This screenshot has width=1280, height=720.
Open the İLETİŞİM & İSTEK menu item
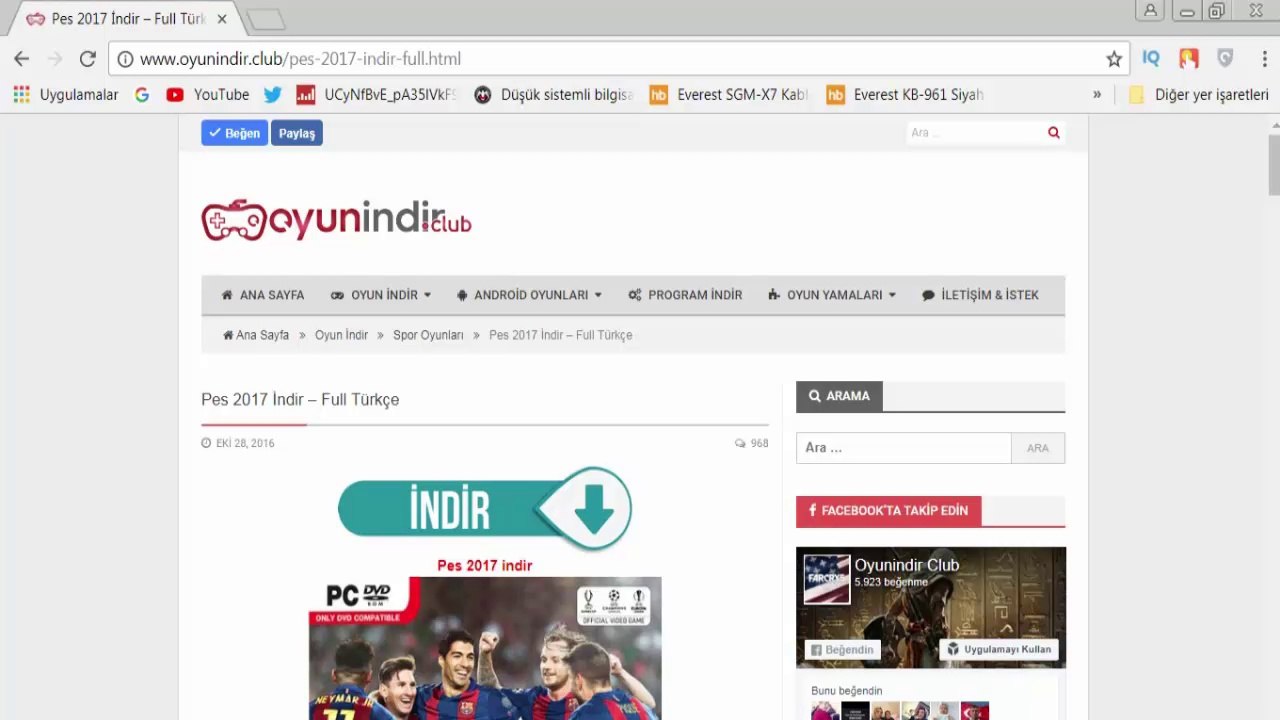coord(980,295)
